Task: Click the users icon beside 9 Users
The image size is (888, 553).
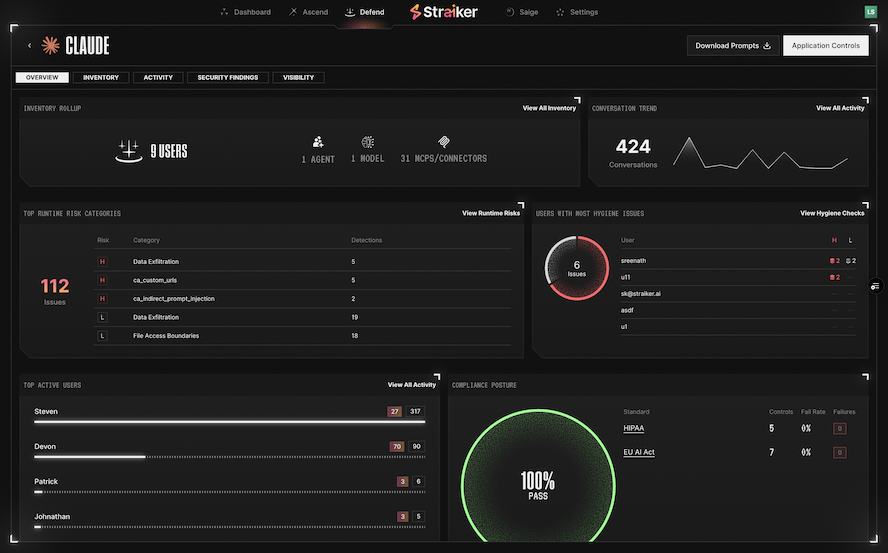Action: point(129,151)
